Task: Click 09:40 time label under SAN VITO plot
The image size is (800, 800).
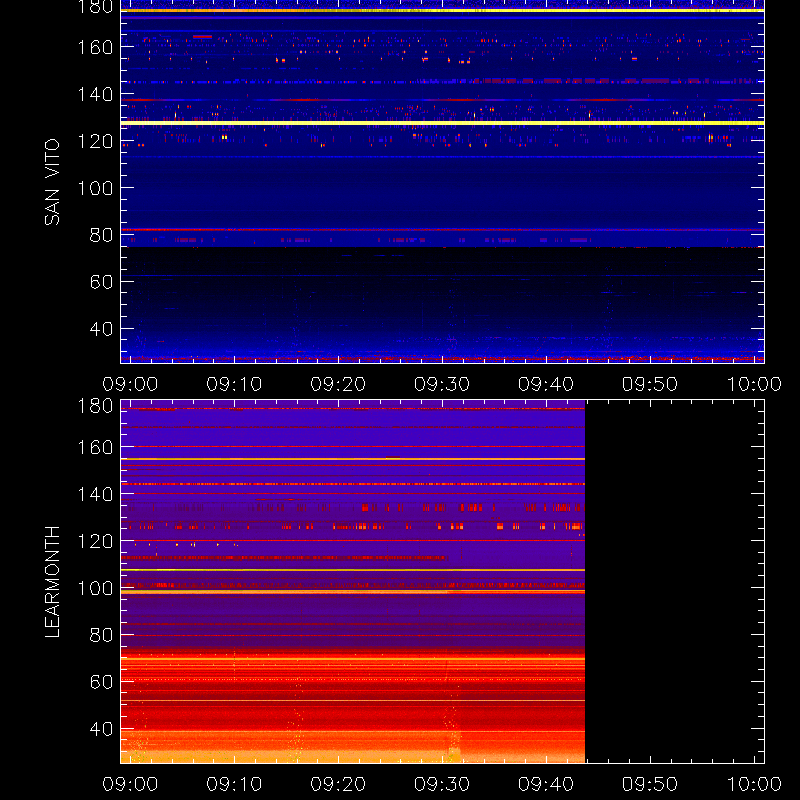Action: click(x=546, y=384)
